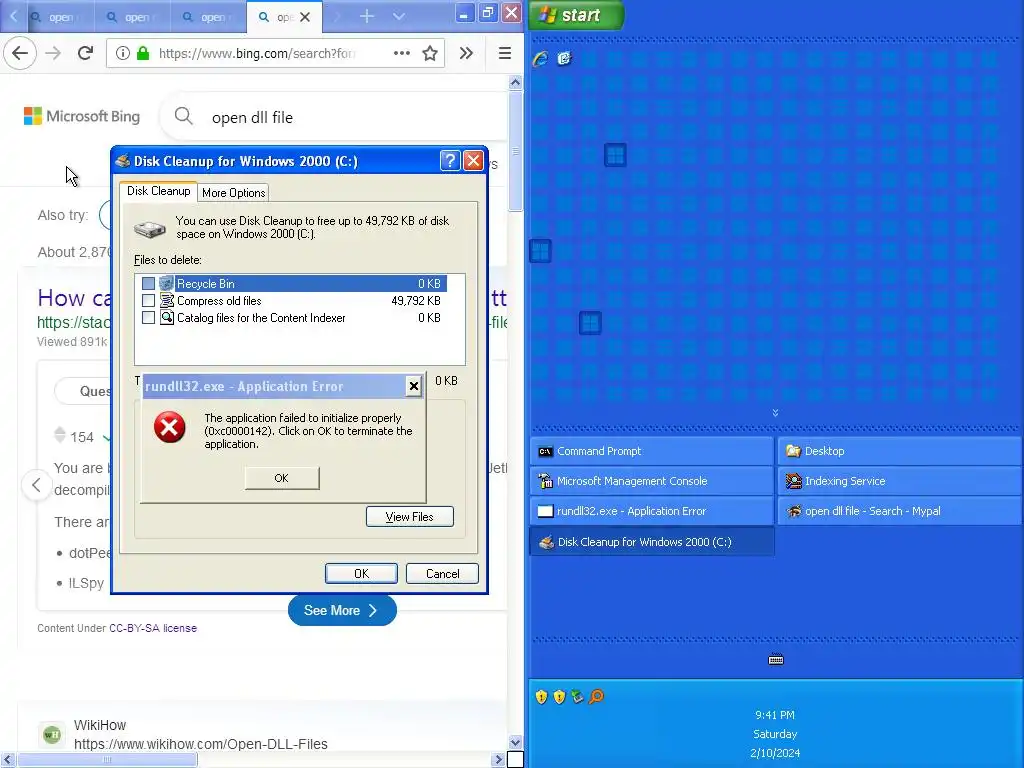The height and width of the screenshot is (768, 1024).
Task: Click the second security shield tray icon
Action: point(559,697)
